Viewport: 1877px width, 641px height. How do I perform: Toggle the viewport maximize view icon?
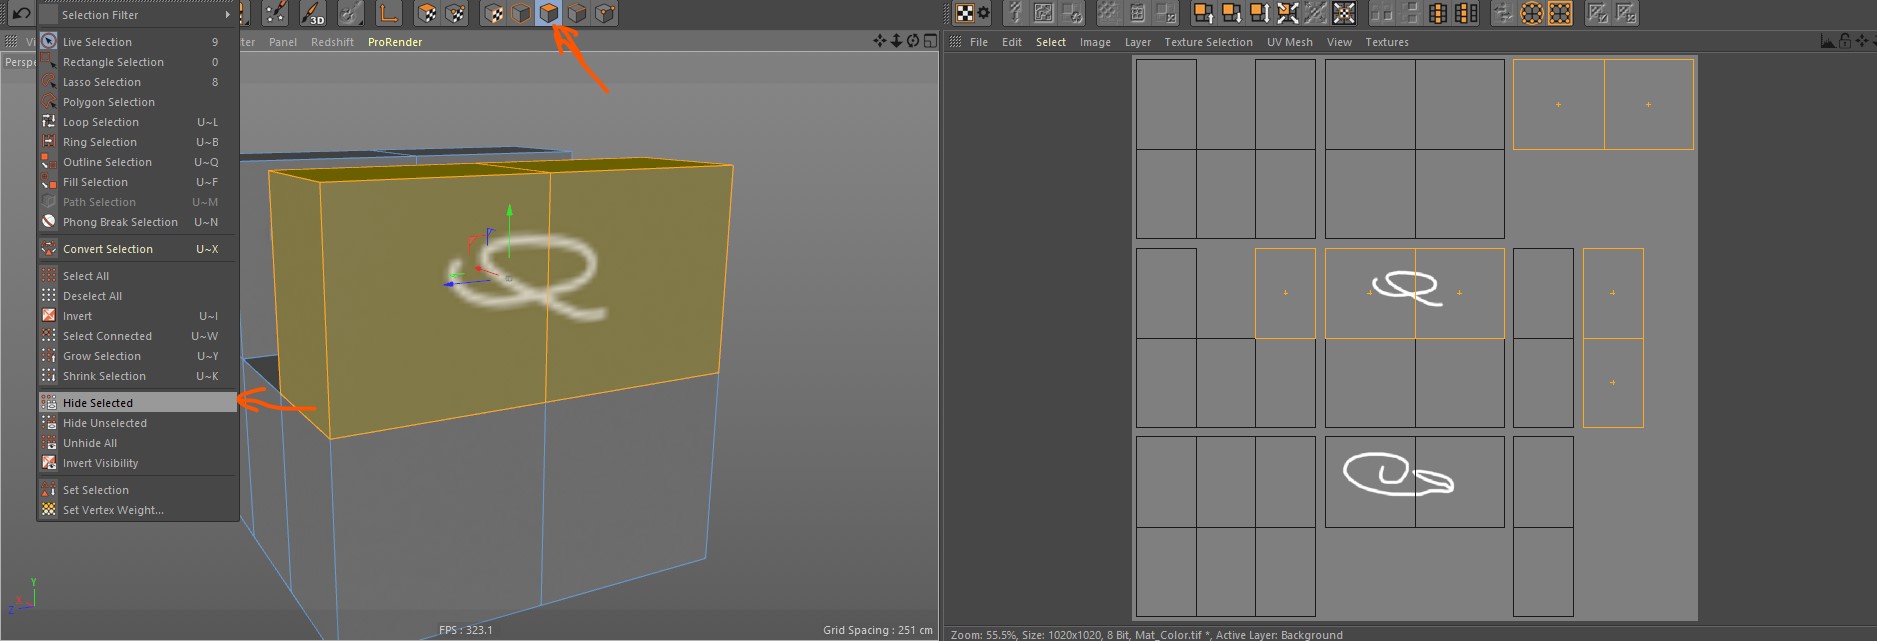pos(930,41)
